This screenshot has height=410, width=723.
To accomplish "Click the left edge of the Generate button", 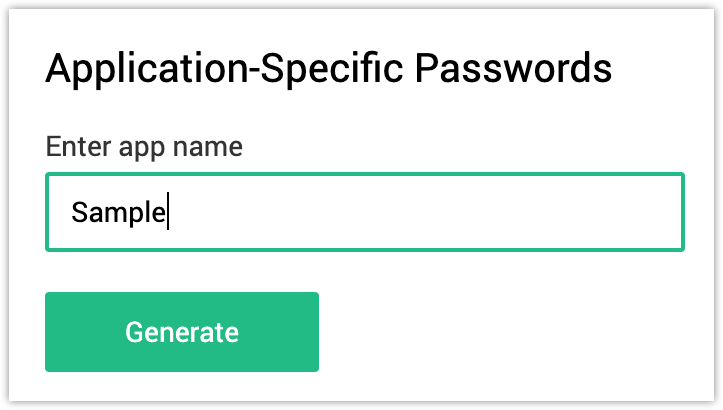I will tap(58, 332).
